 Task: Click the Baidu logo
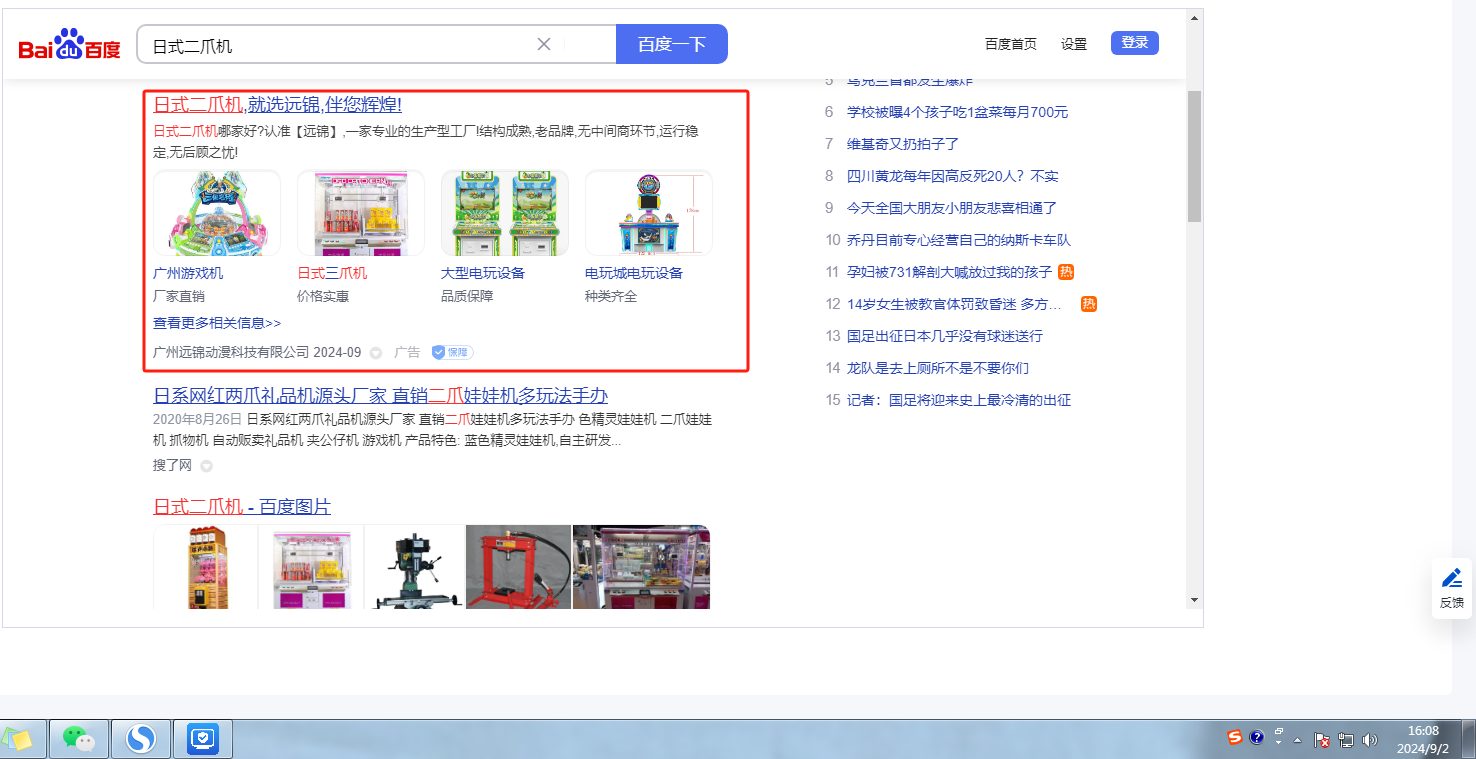point(69,45)
